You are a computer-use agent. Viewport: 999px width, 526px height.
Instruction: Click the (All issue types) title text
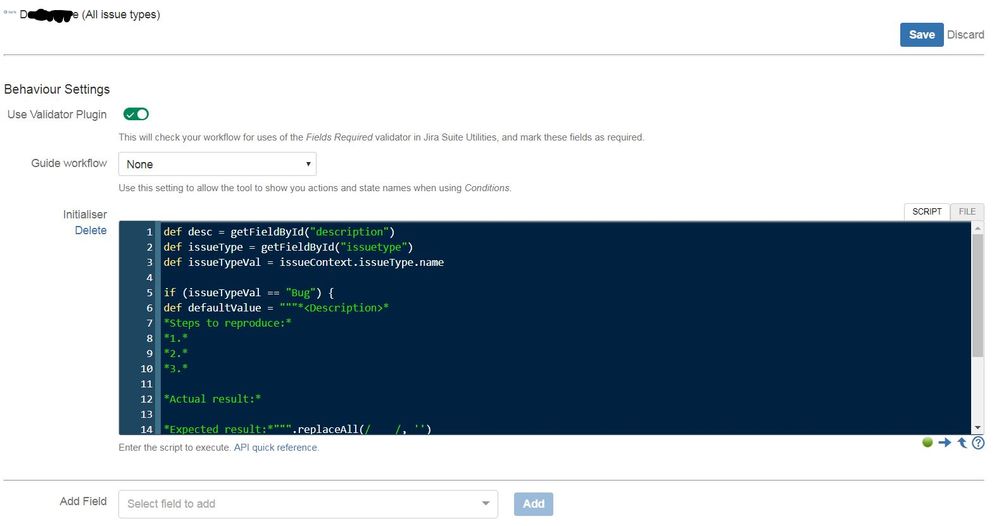(121, 15)
